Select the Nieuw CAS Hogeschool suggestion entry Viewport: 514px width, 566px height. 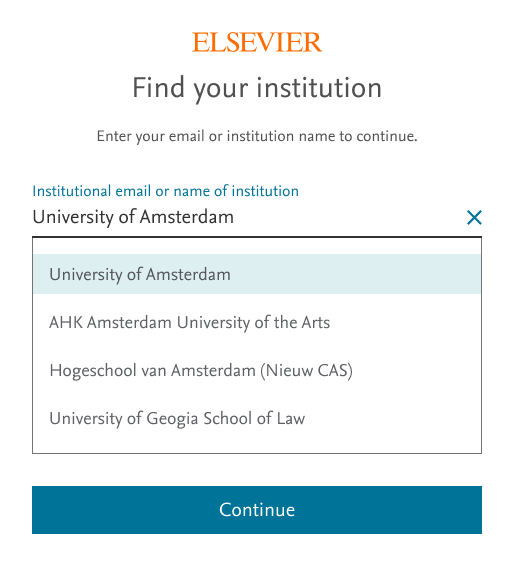coord(257,370)
